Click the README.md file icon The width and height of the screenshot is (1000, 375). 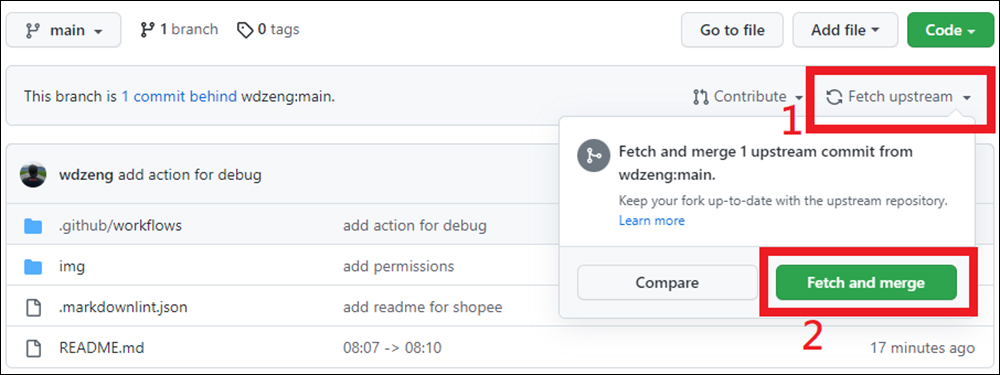click(x=33, y=348)
